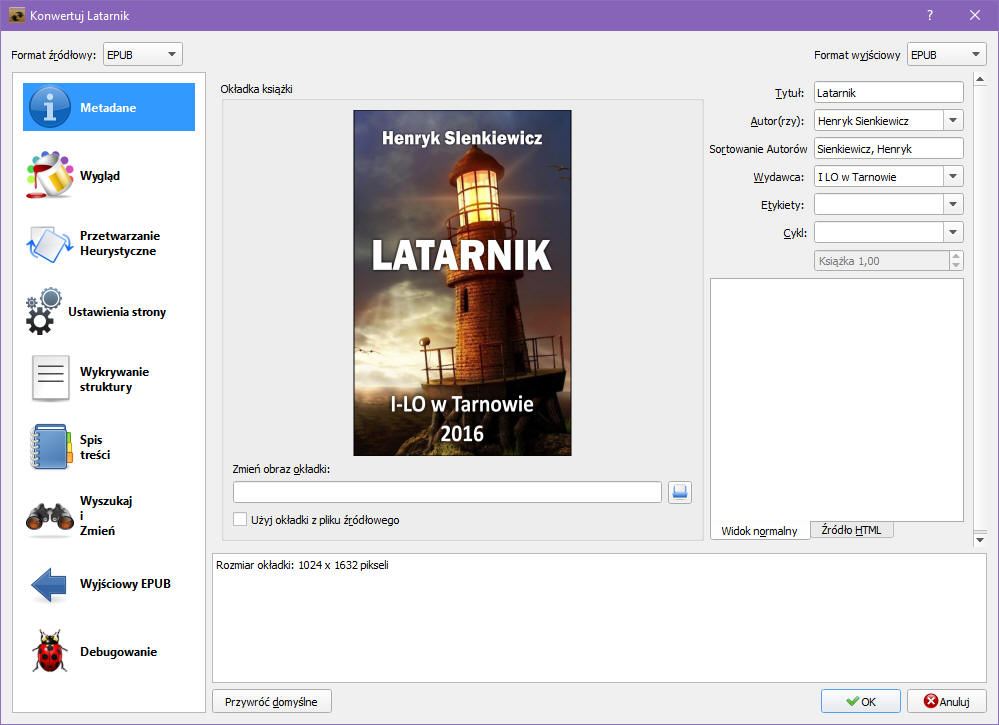Click into the Tytuł text field
The width and height of the screenshot is (999, 725).
pos(888,93)
